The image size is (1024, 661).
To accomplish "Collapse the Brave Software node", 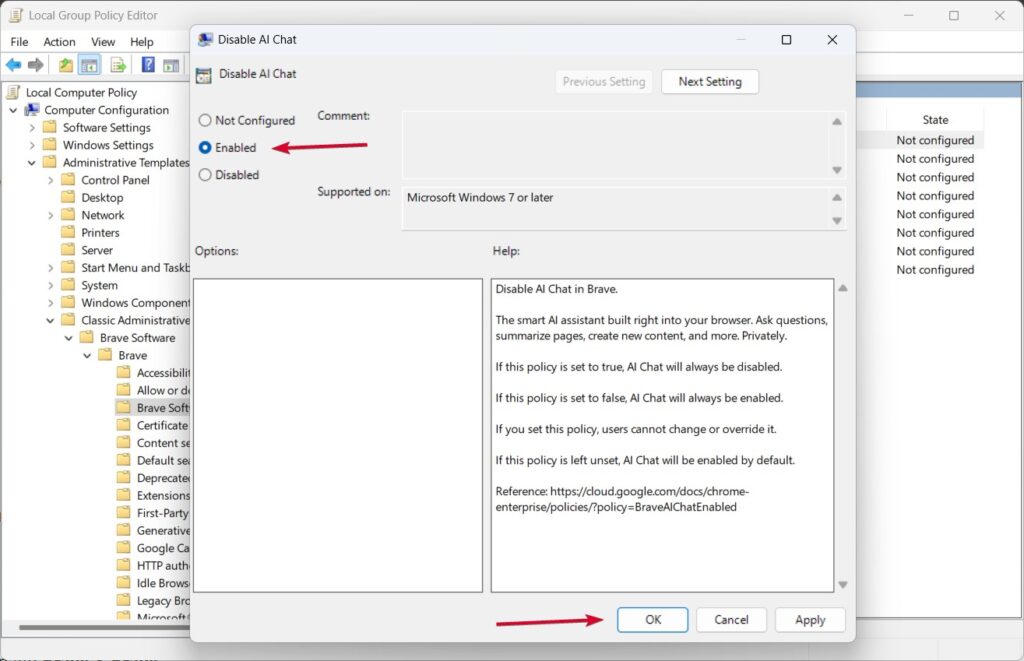I will click(x=69, y=338).
